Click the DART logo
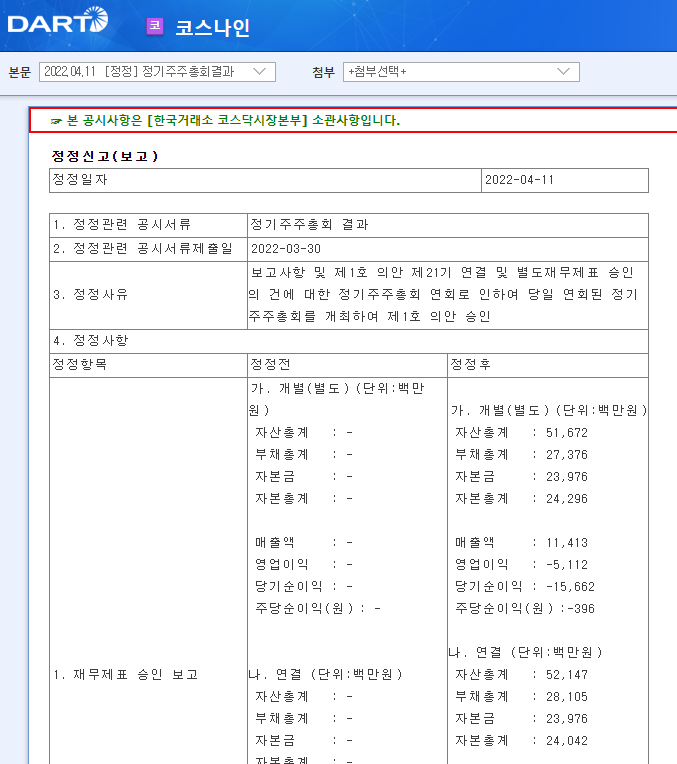677x764 pixels. click(x=58, y=20)
